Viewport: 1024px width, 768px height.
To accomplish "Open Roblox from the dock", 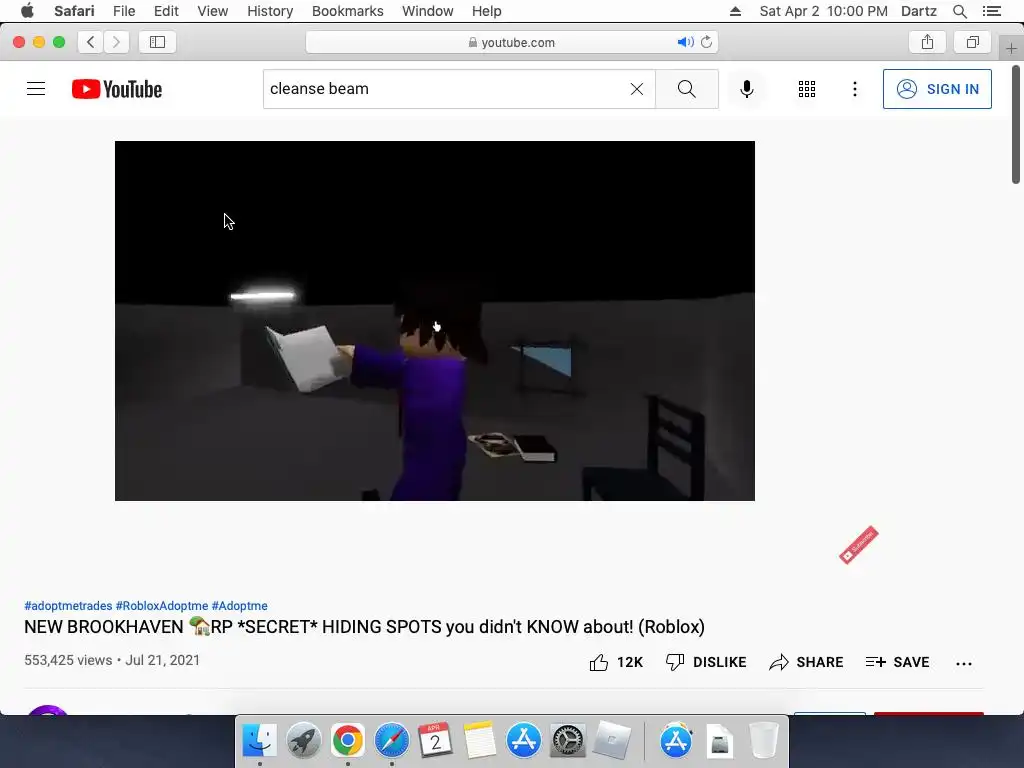I will tap(612, 741).
